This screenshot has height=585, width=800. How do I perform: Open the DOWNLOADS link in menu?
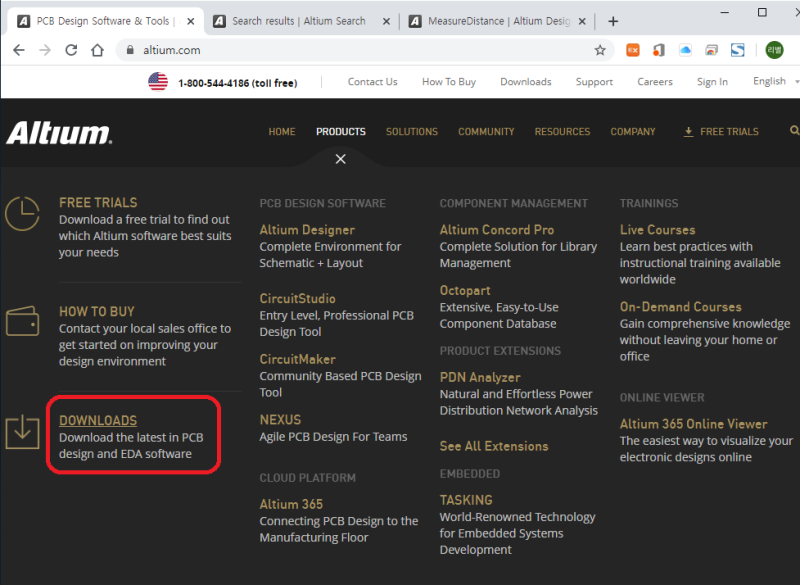[98, 421]
